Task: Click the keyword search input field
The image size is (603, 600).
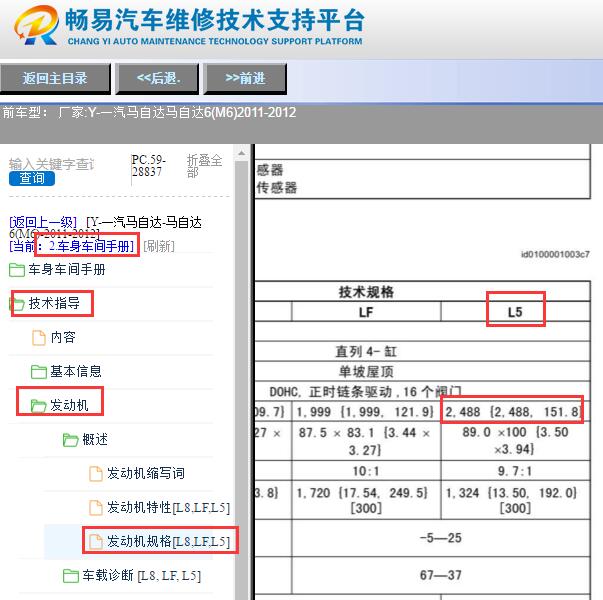Action: click(51, 164)
